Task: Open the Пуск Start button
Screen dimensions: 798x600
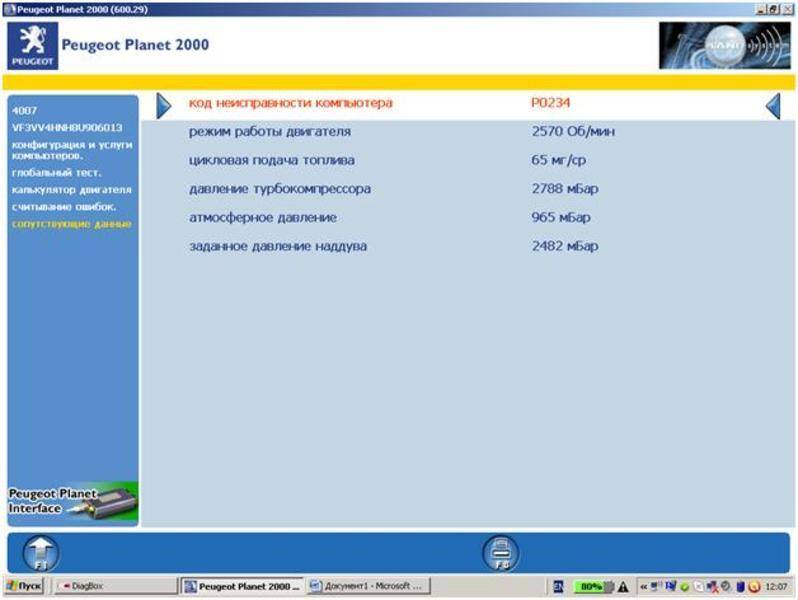Action: (24, 586)
